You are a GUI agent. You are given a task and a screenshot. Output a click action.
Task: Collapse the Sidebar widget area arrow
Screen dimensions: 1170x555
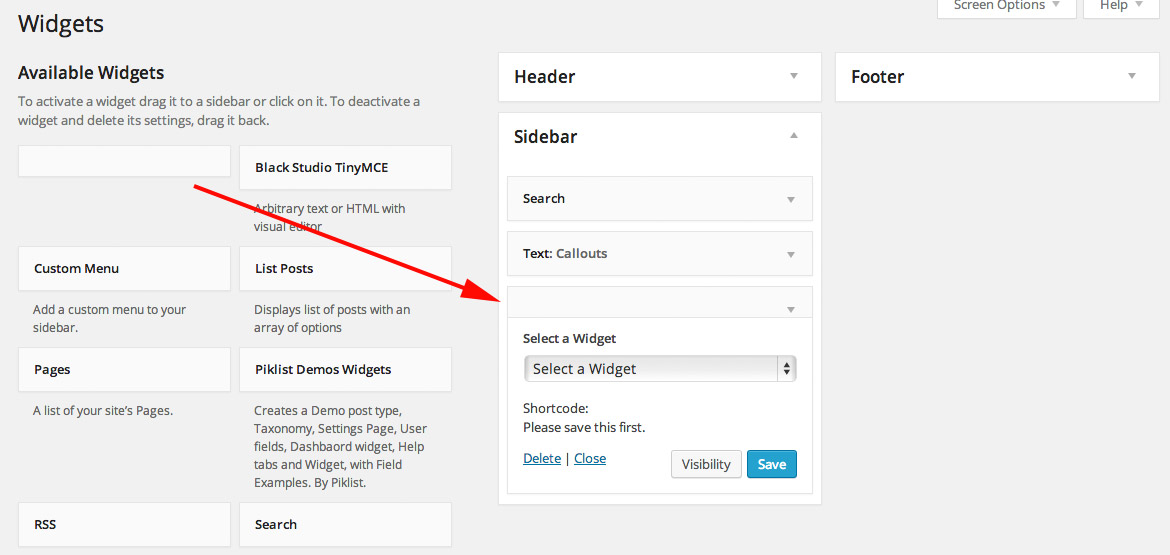pos(794,136)
